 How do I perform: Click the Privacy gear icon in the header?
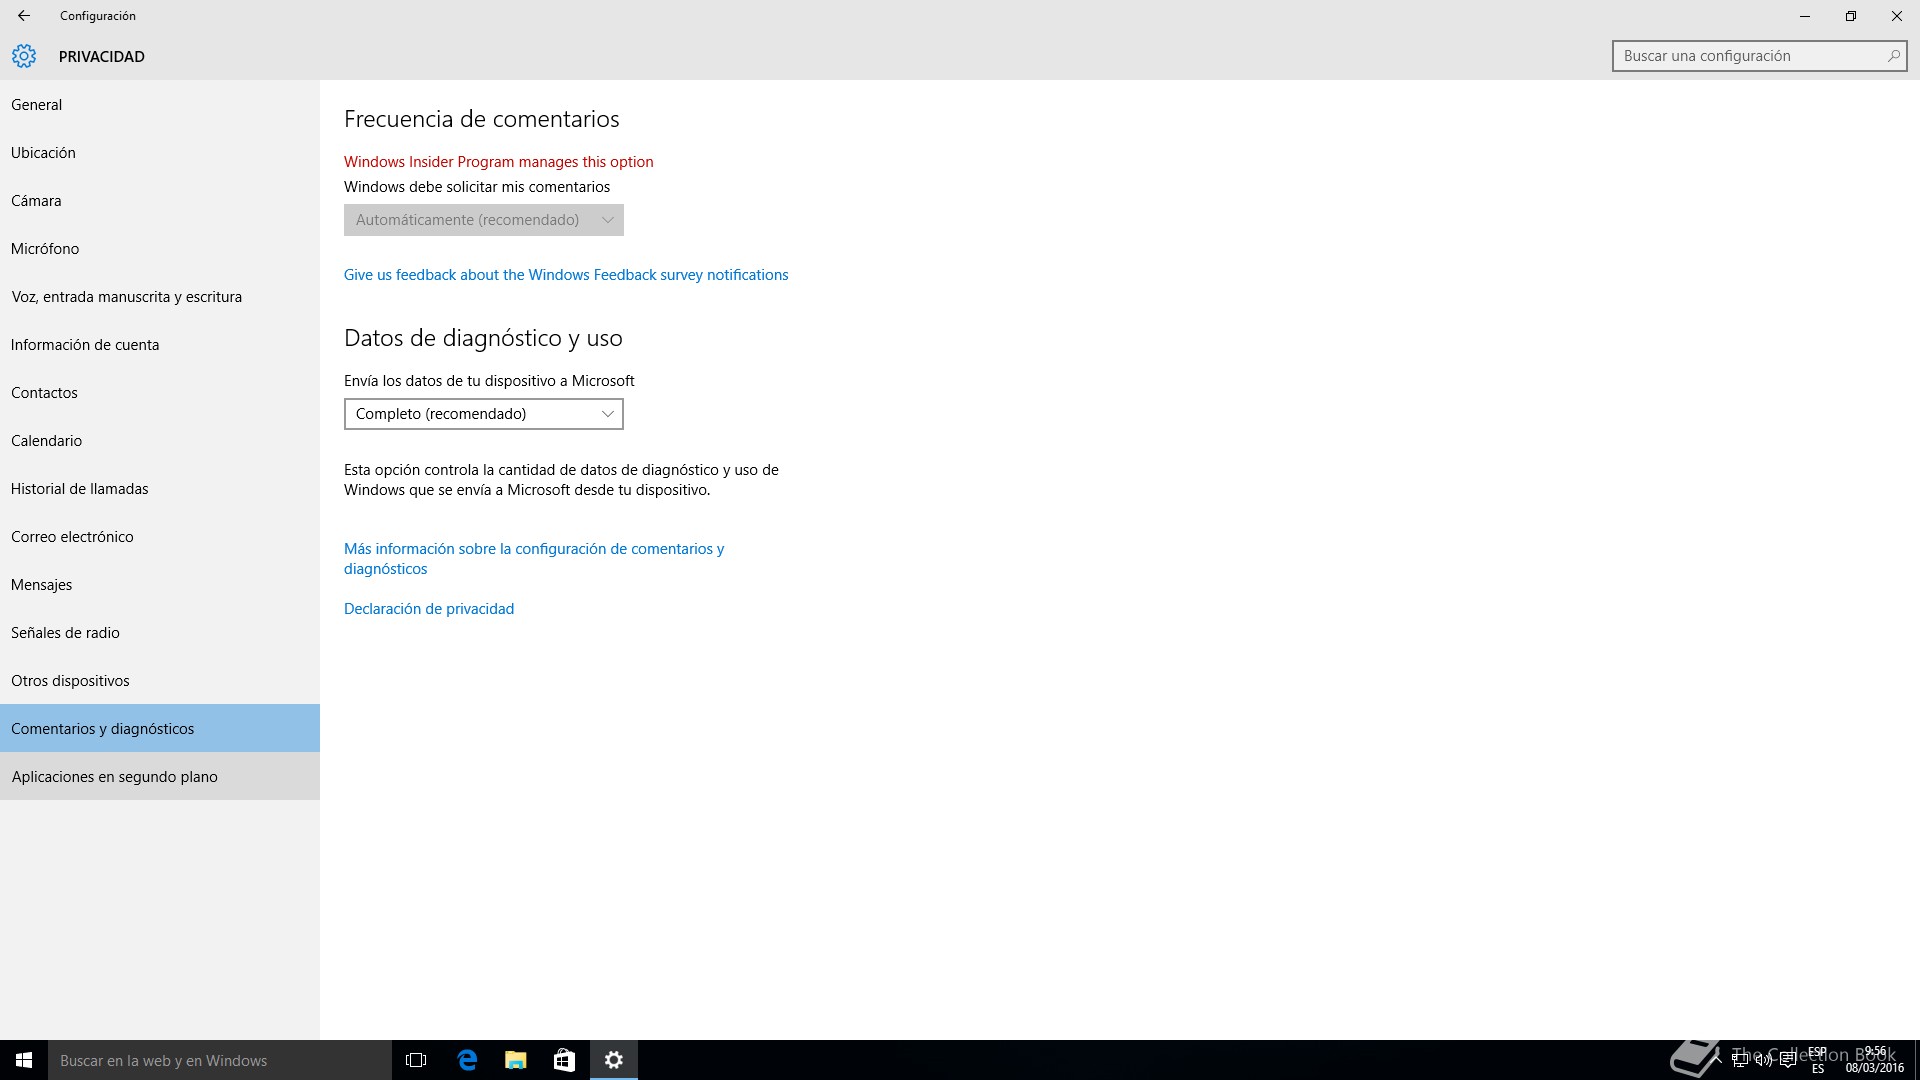coord(24,56)
